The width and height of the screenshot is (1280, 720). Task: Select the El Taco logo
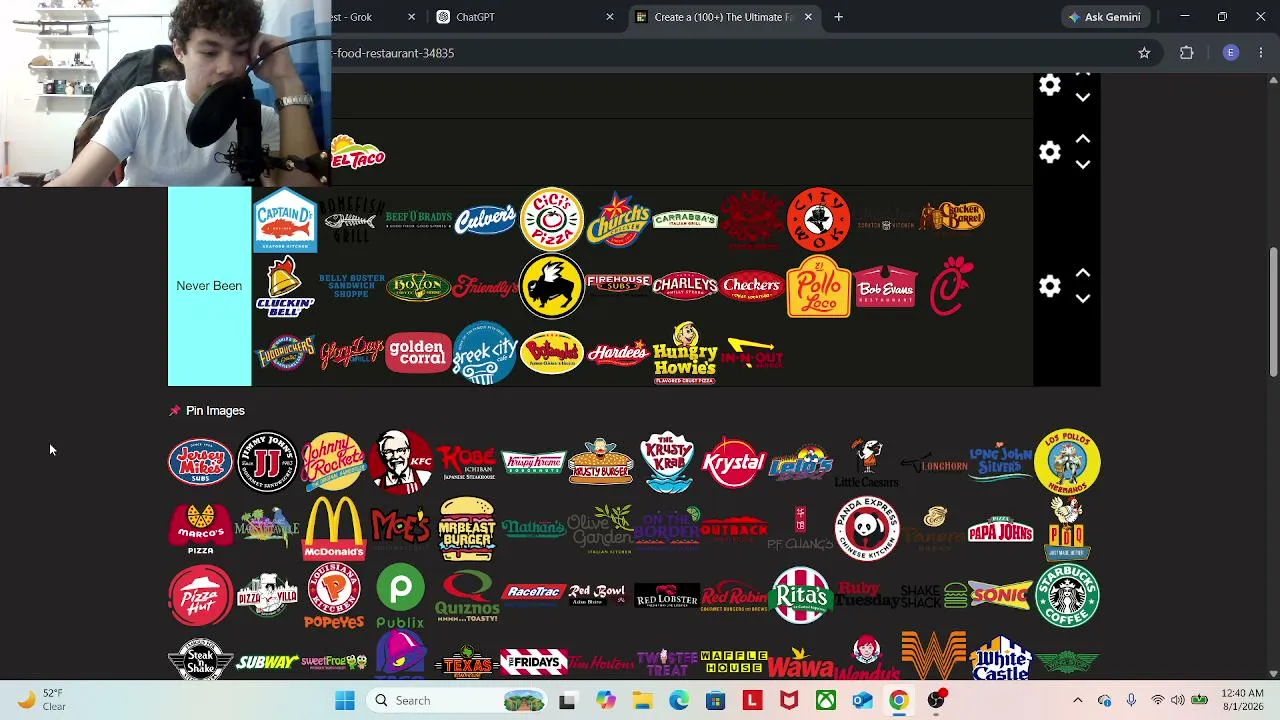357,154
